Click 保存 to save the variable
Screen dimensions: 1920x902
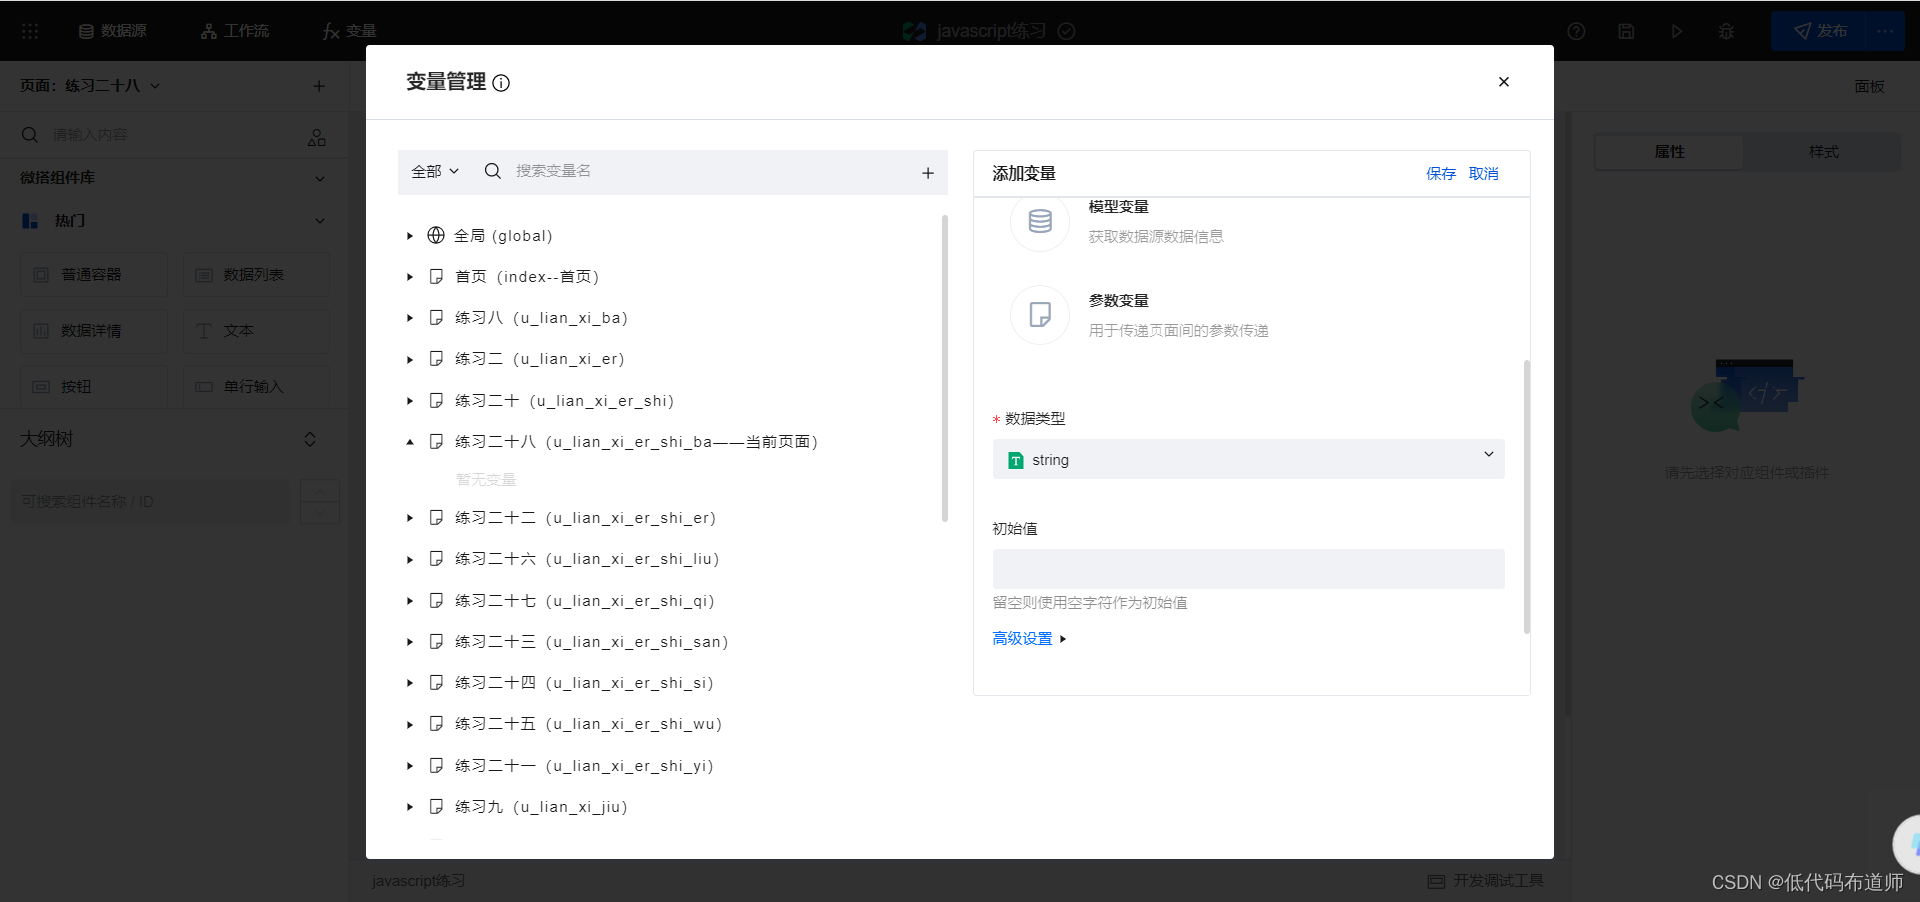1441,174
